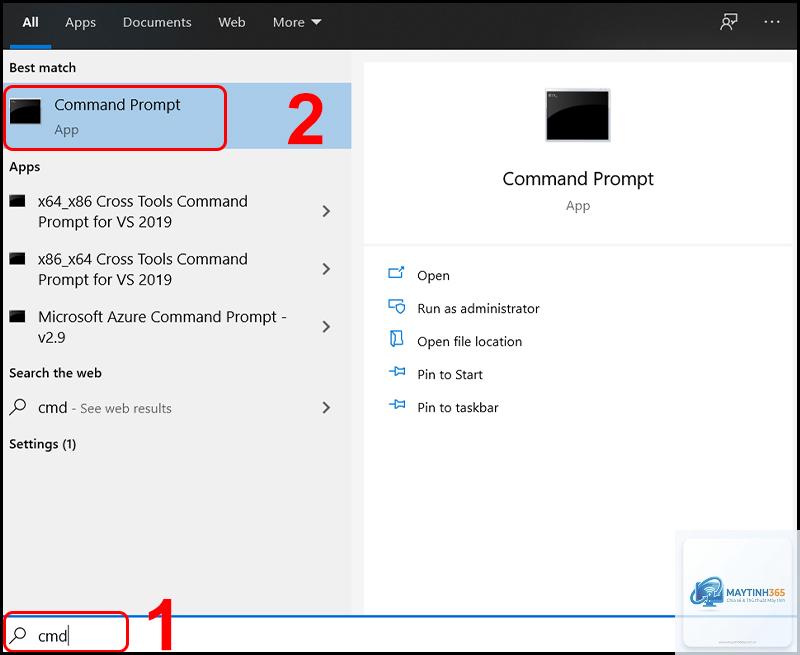This screenshot has width=800, height=655.
Task: Expand the cmd web results arrow
Action: (x=327, y=408)
